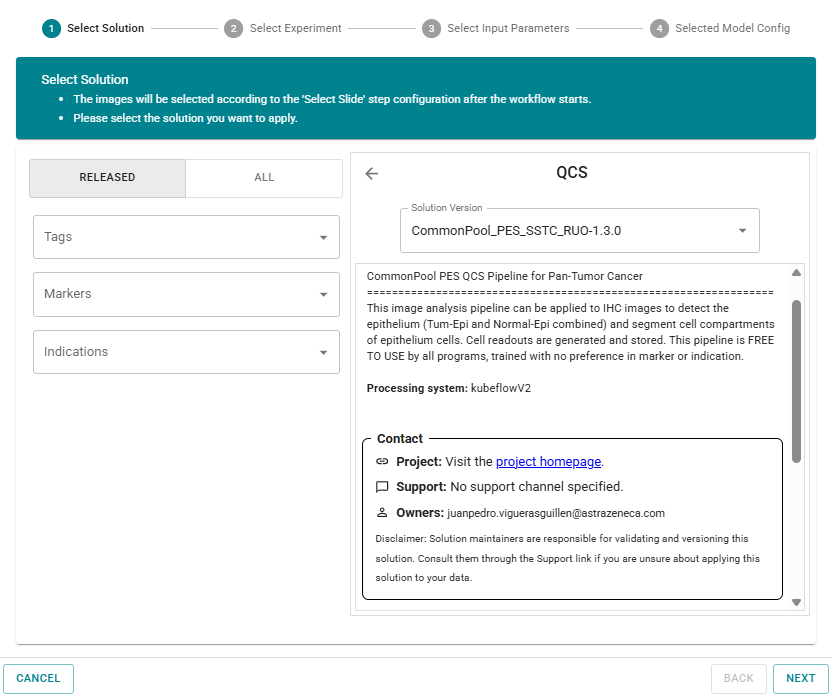
Task: Open the Tags dropdown
Action: (x=186, y=237)
